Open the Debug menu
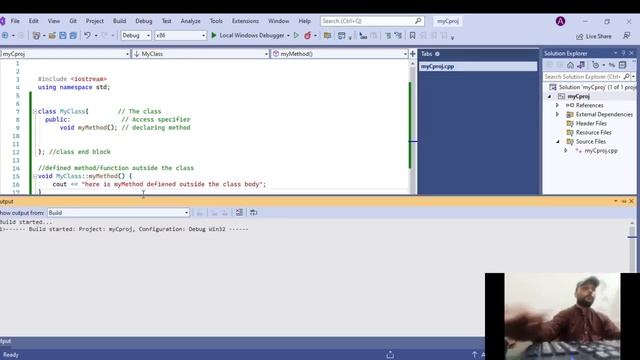The image size is (640, 360). [143, 21]
